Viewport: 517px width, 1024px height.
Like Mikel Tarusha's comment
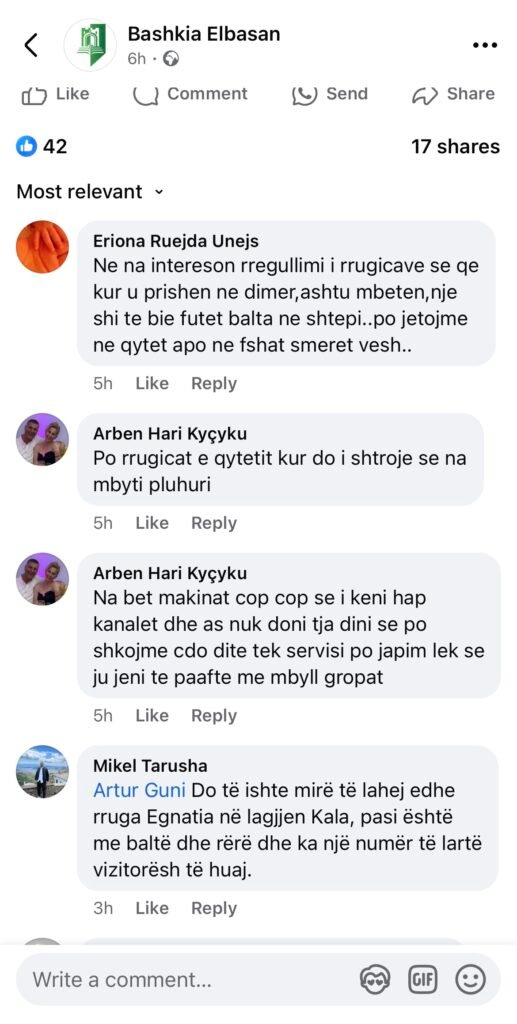152,908
